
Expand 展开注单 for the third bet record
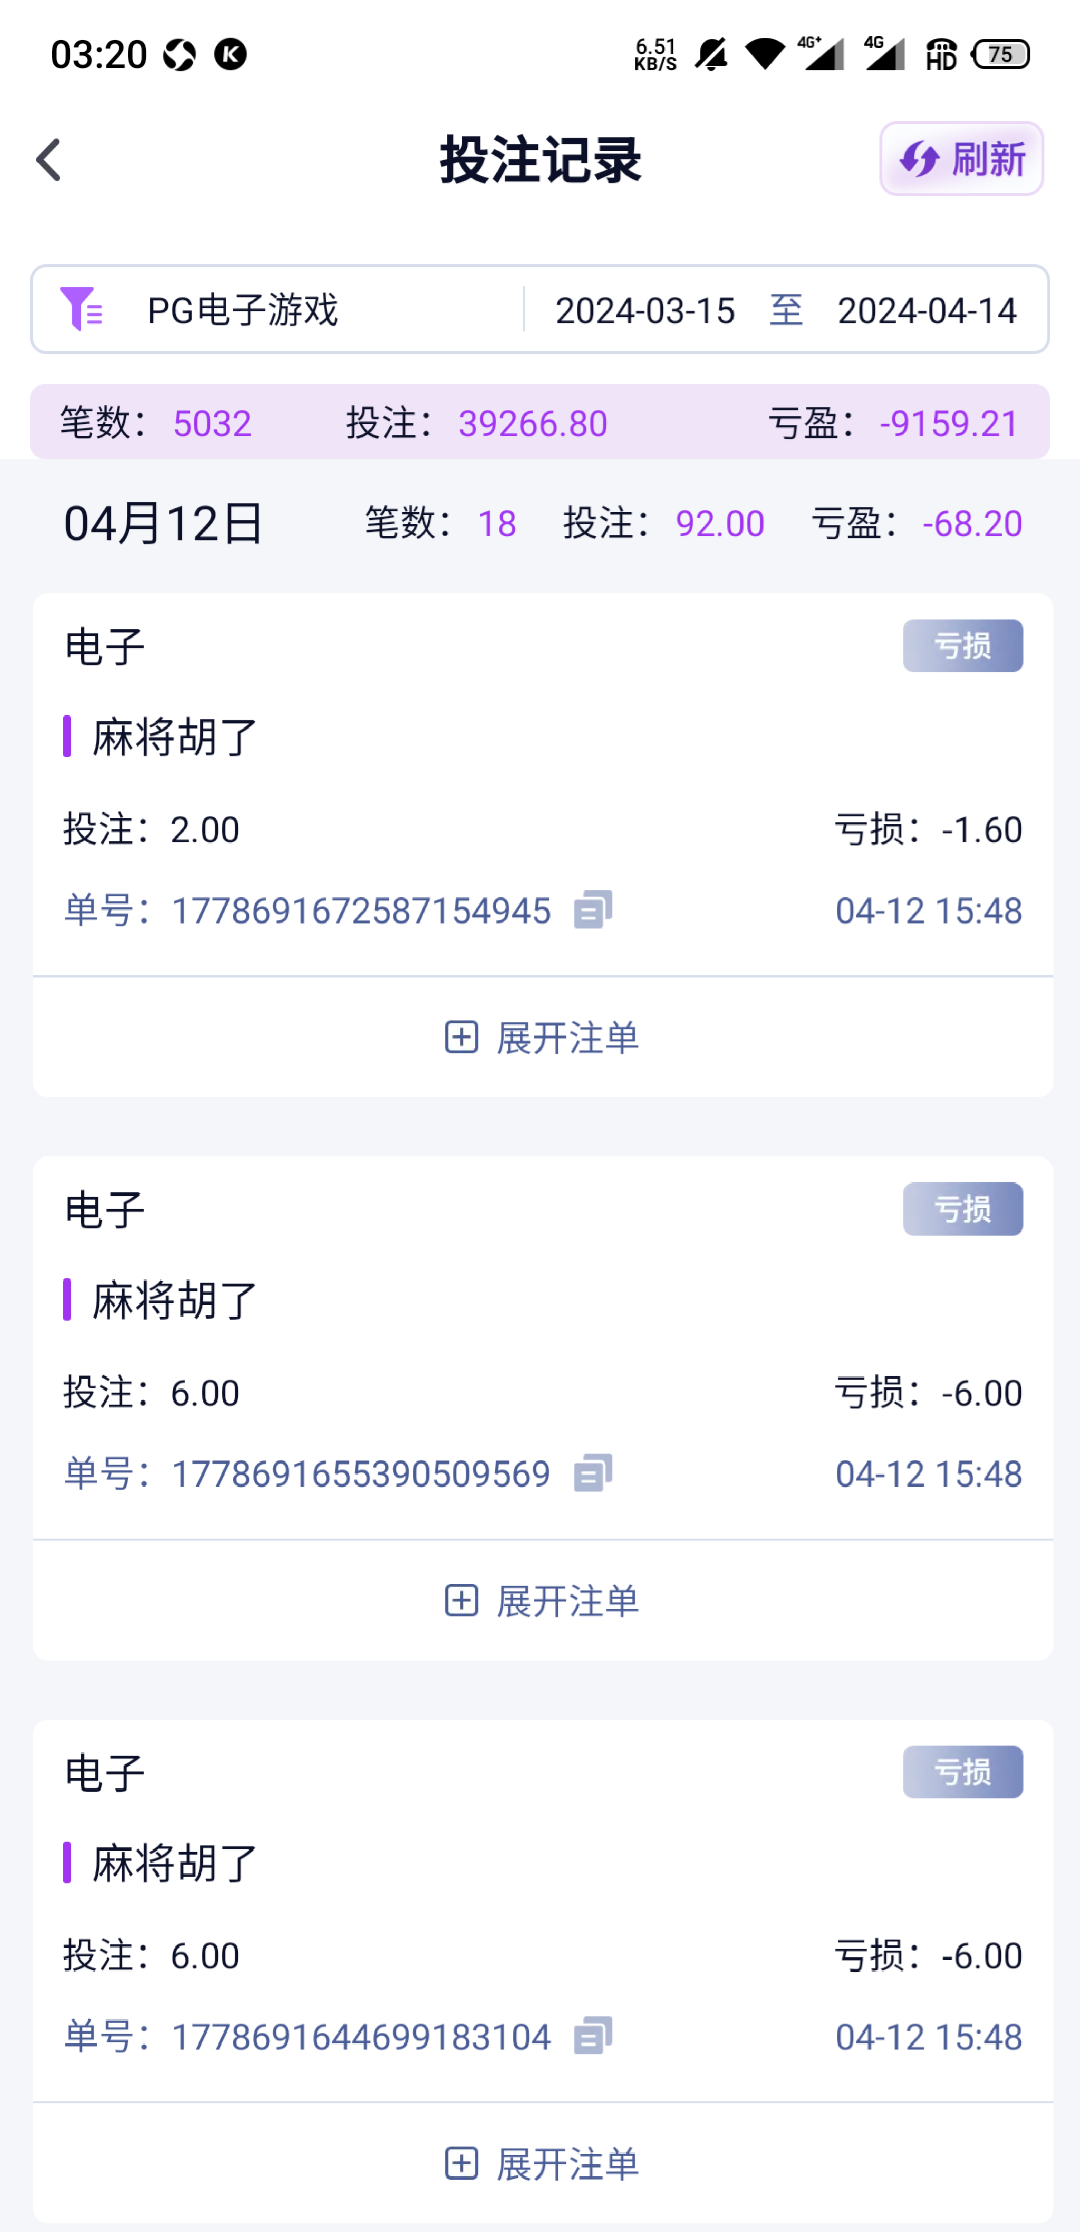click(x=542, y=2164)
